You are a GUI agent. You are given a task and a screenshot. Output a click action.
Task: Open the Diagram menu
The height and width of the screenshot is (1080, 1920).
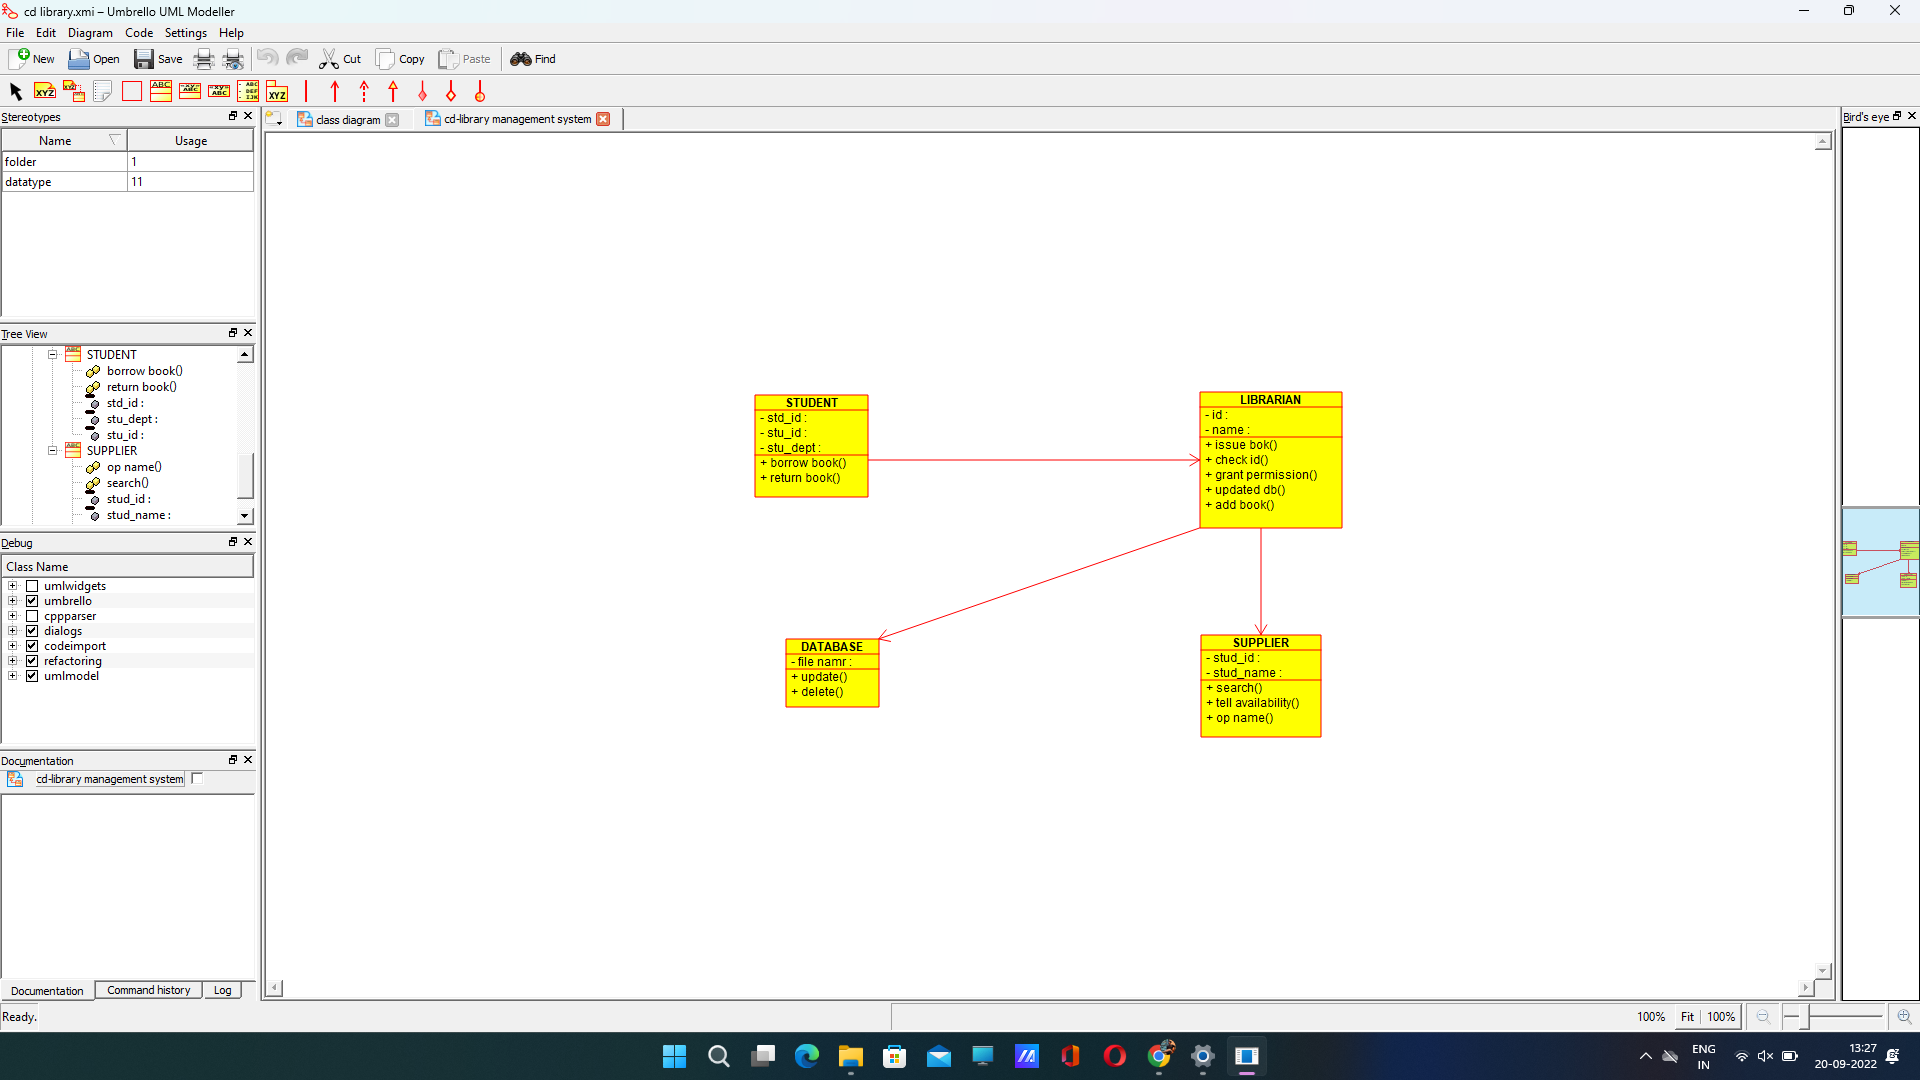click(89, 32)
